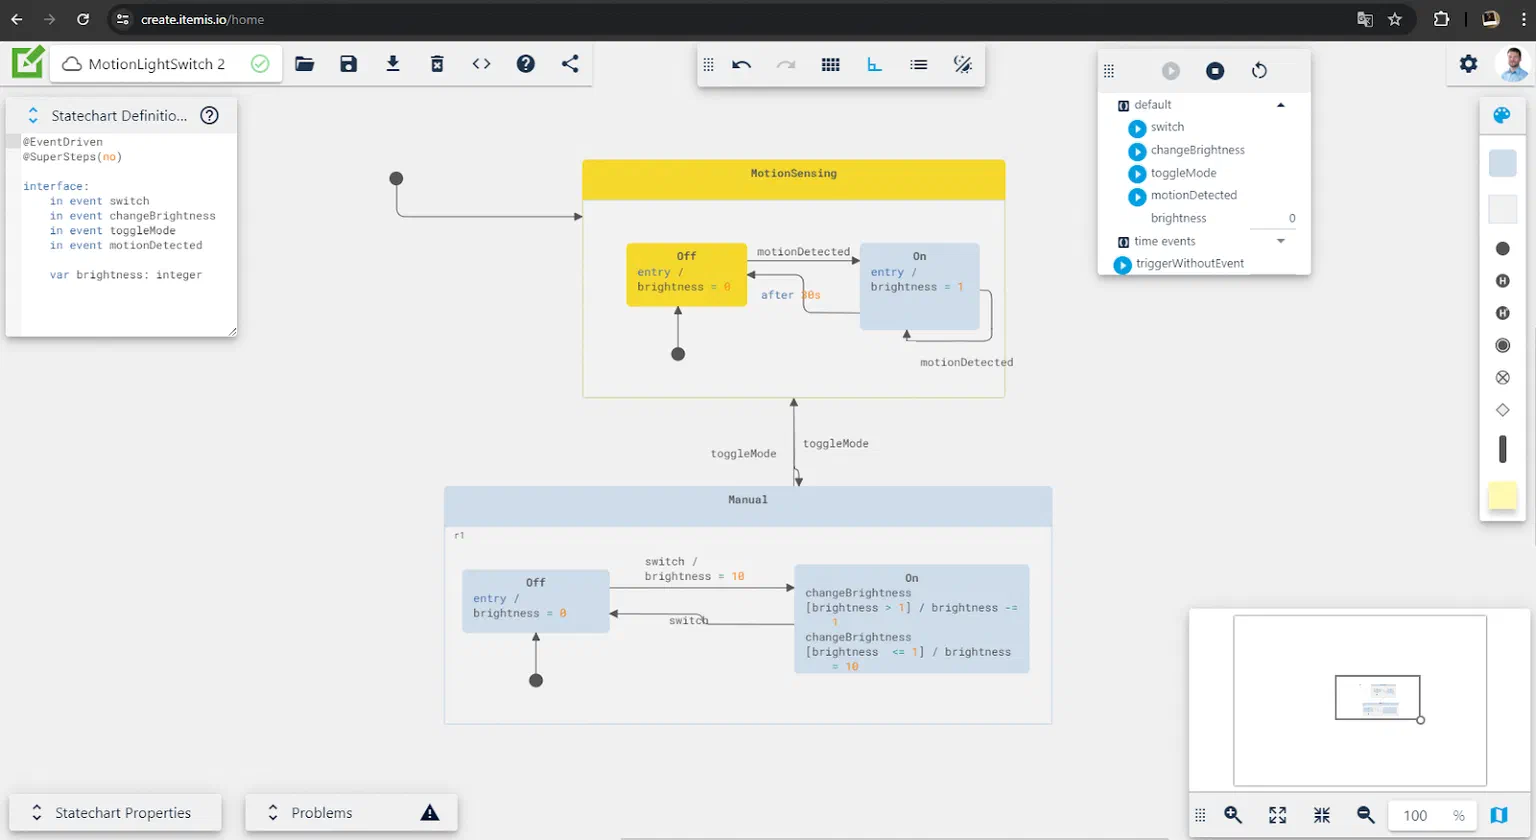The image size is (1536, 840).
Task: Raise the switch event in simulation
Action: pyautogui.click(x=1137, y=129)
